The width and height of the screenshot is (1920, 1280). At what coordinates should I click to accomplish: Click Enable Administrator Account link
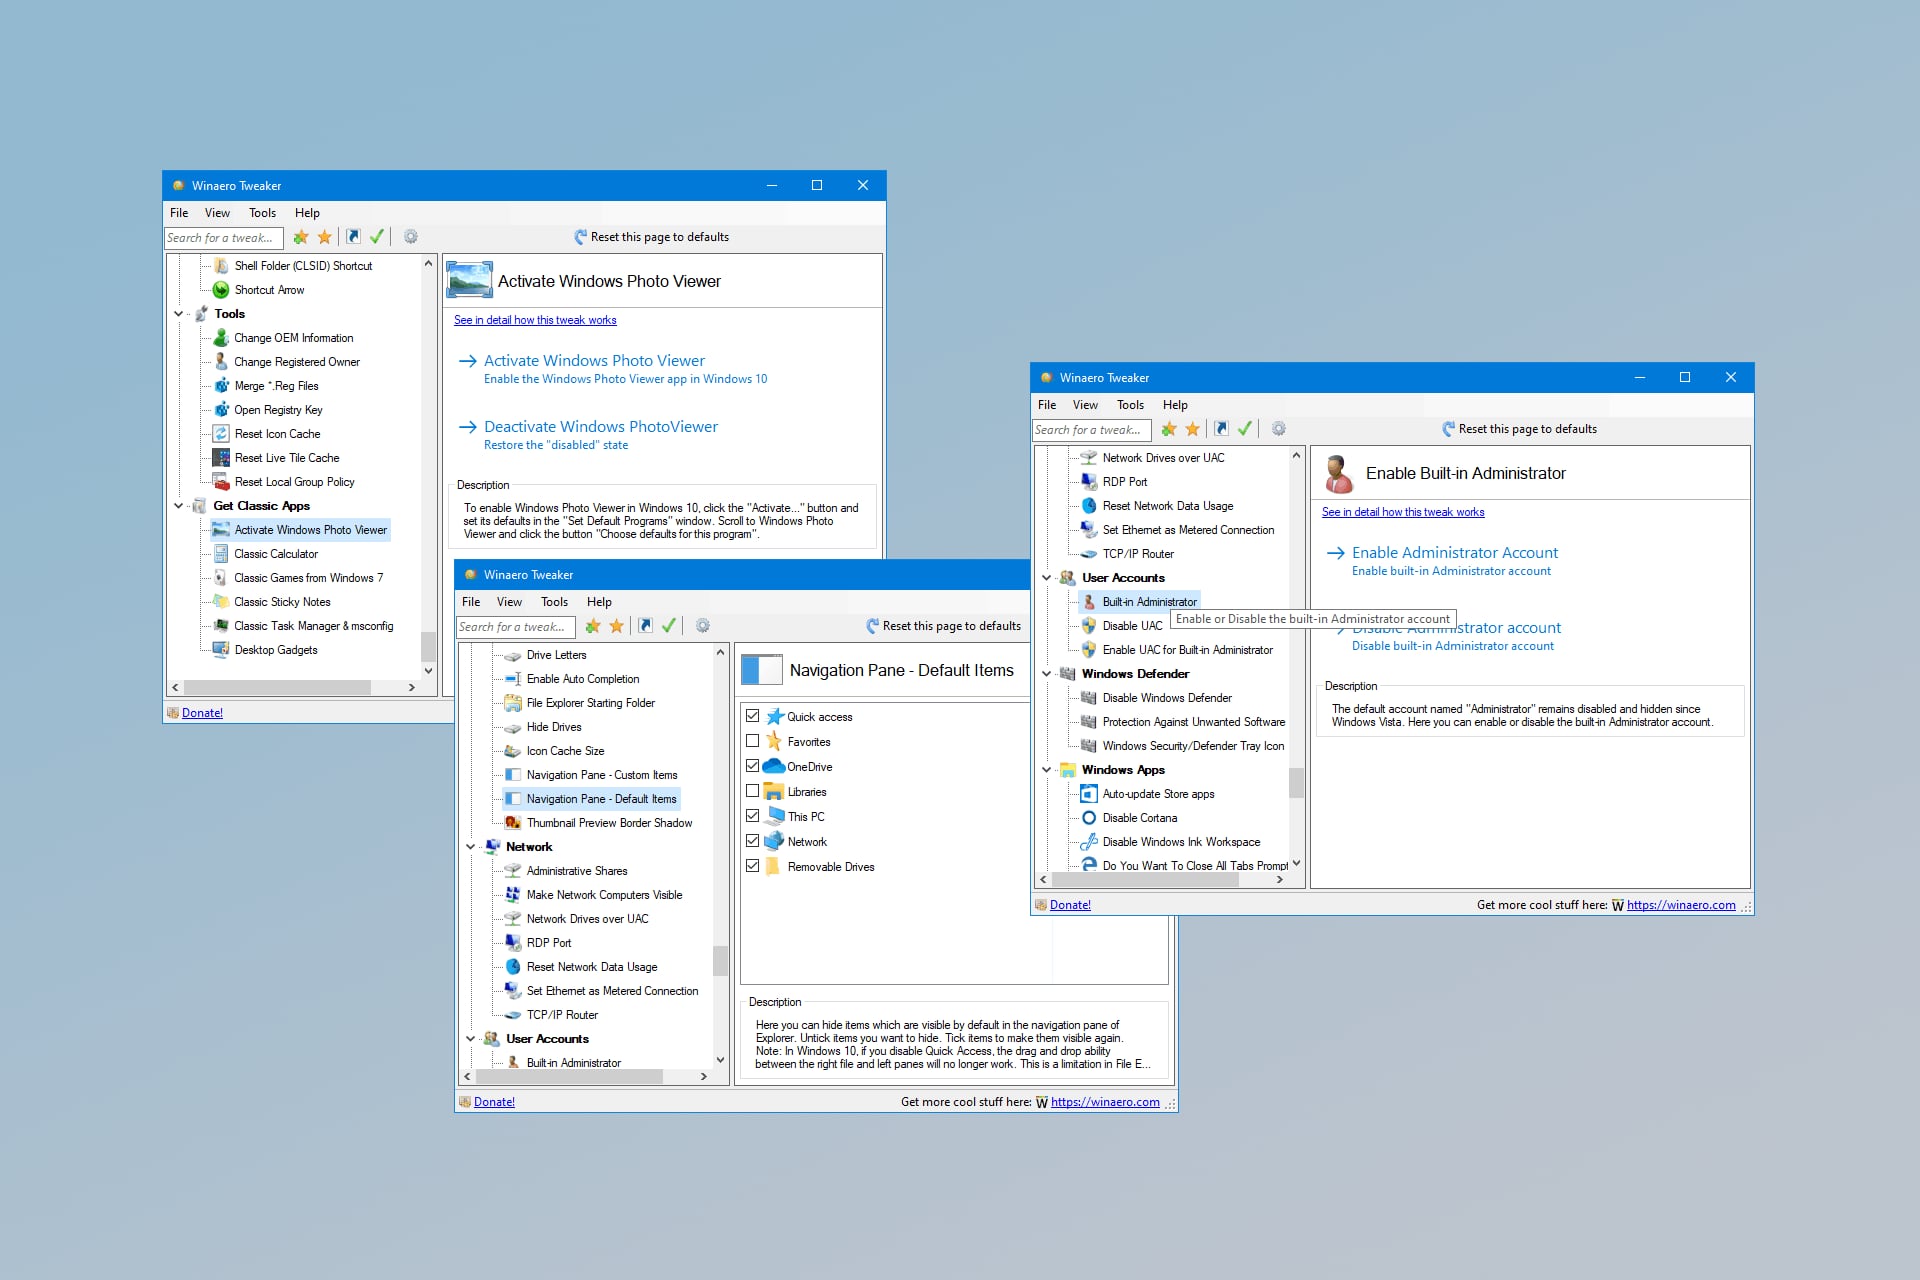pyautogui.click(x=1453, y=552)
